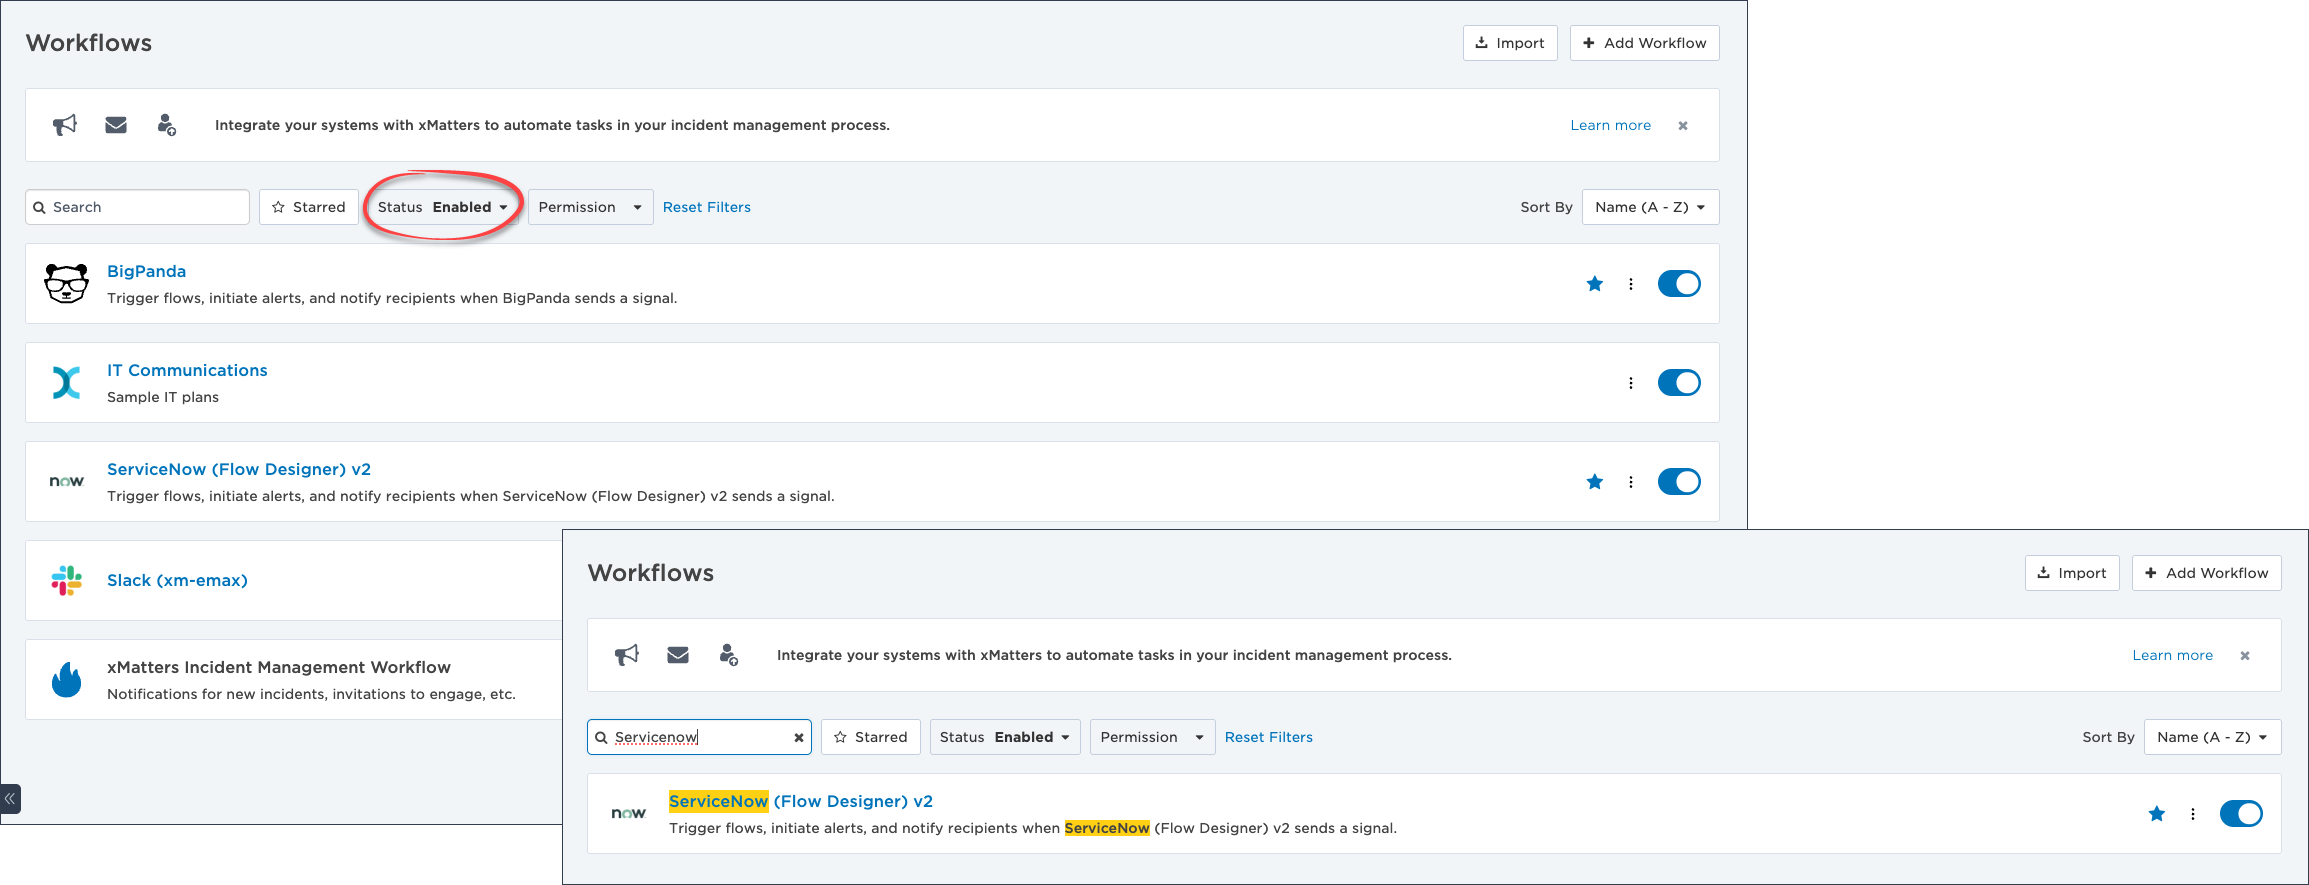Open Learn more link in back window banner
The height and width of the screenshot is (885, 2309).
[x=1610, y=125]
